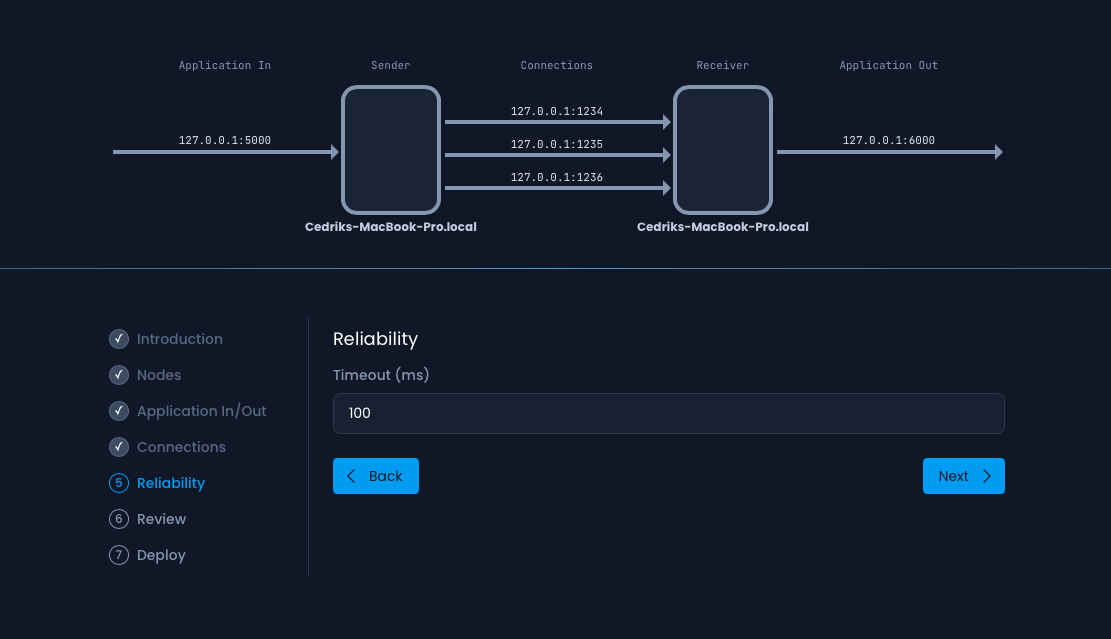Screen dimensions: 1111x639
Task: Click the Deploy step number 7 icon
Action: (119, 555)
